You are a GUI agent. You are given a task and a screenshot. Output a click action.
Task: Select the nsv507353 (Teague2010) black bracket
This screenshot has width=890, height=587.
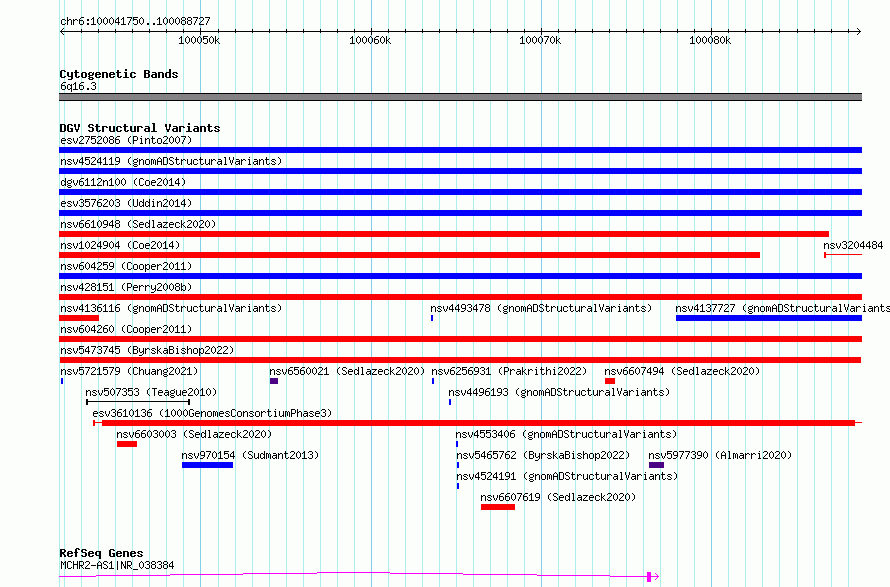138,402
